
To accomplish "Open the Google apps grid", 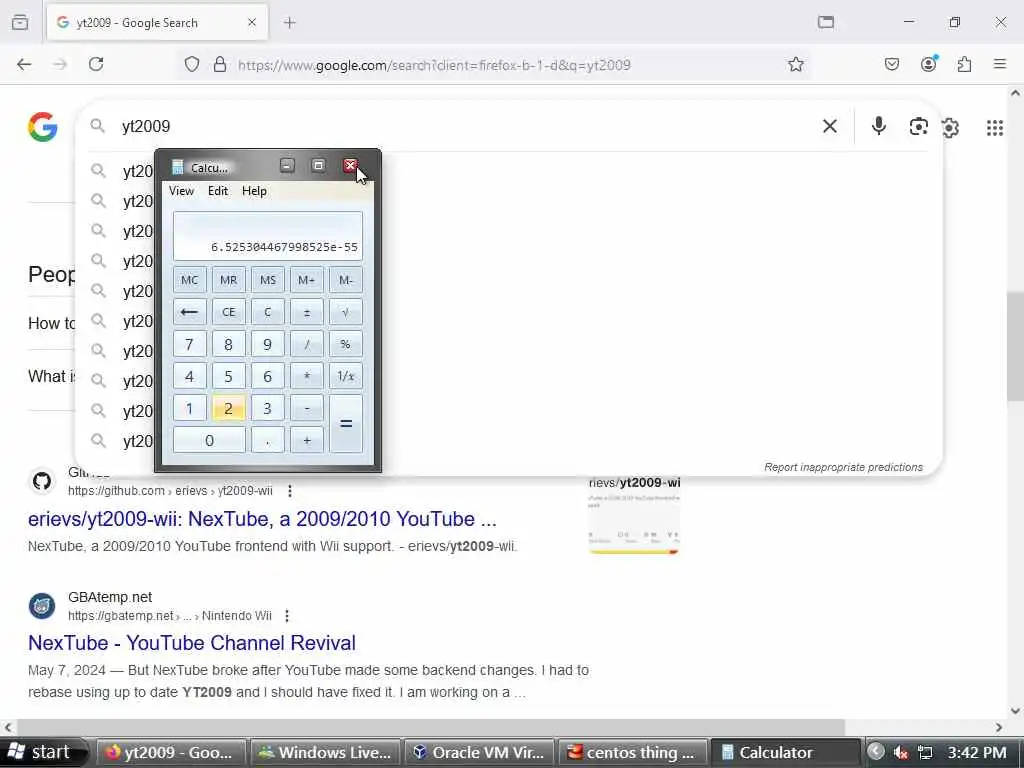I will coord(995,128).
